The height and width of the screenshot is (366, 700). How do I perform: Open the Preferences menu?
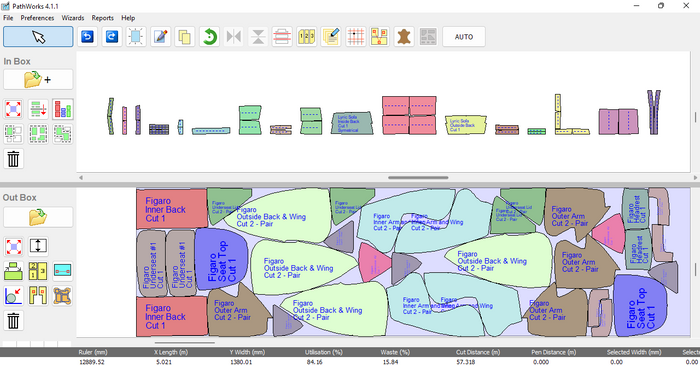tap(37, 18)
